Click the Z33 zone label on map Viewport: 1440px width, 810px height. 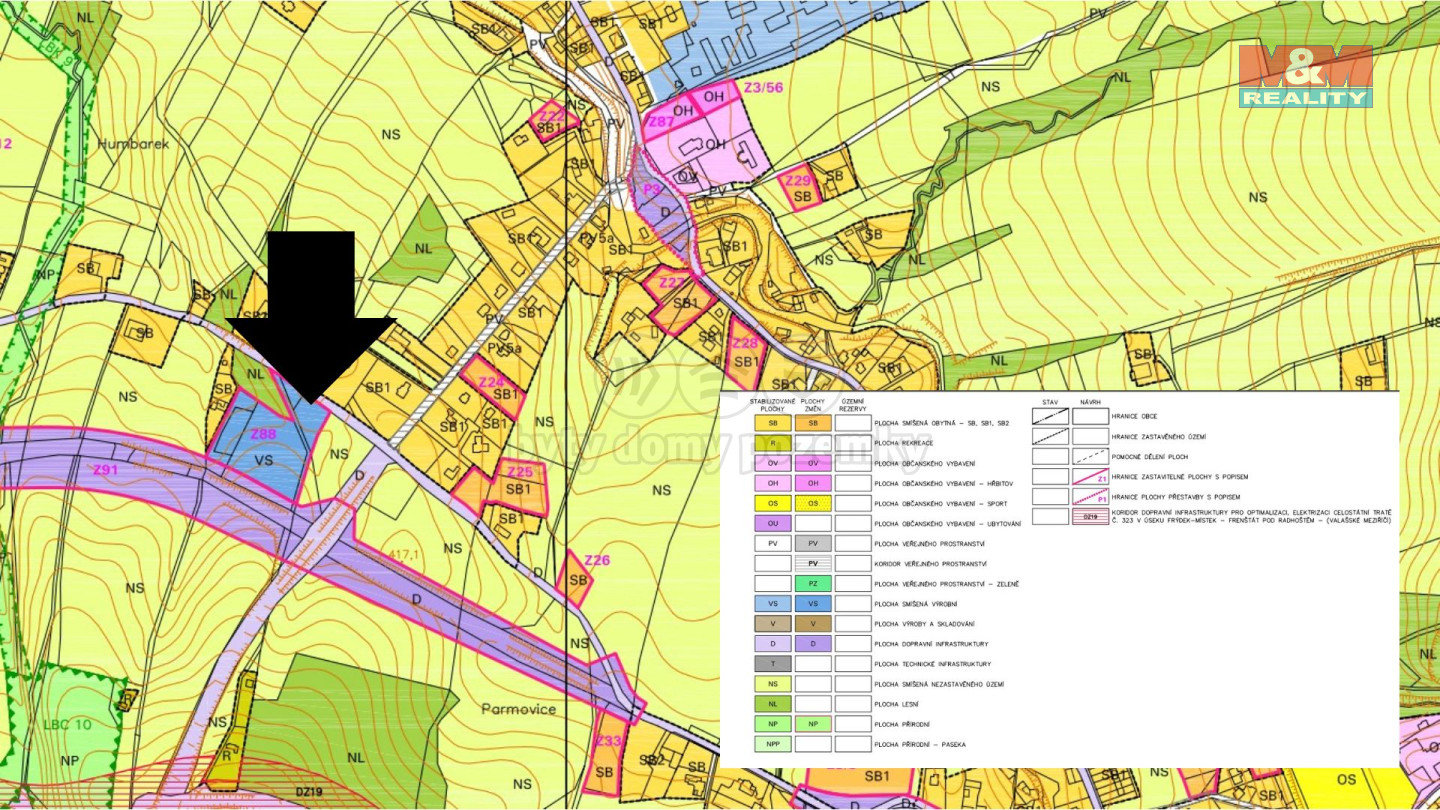tap(608, 741)
